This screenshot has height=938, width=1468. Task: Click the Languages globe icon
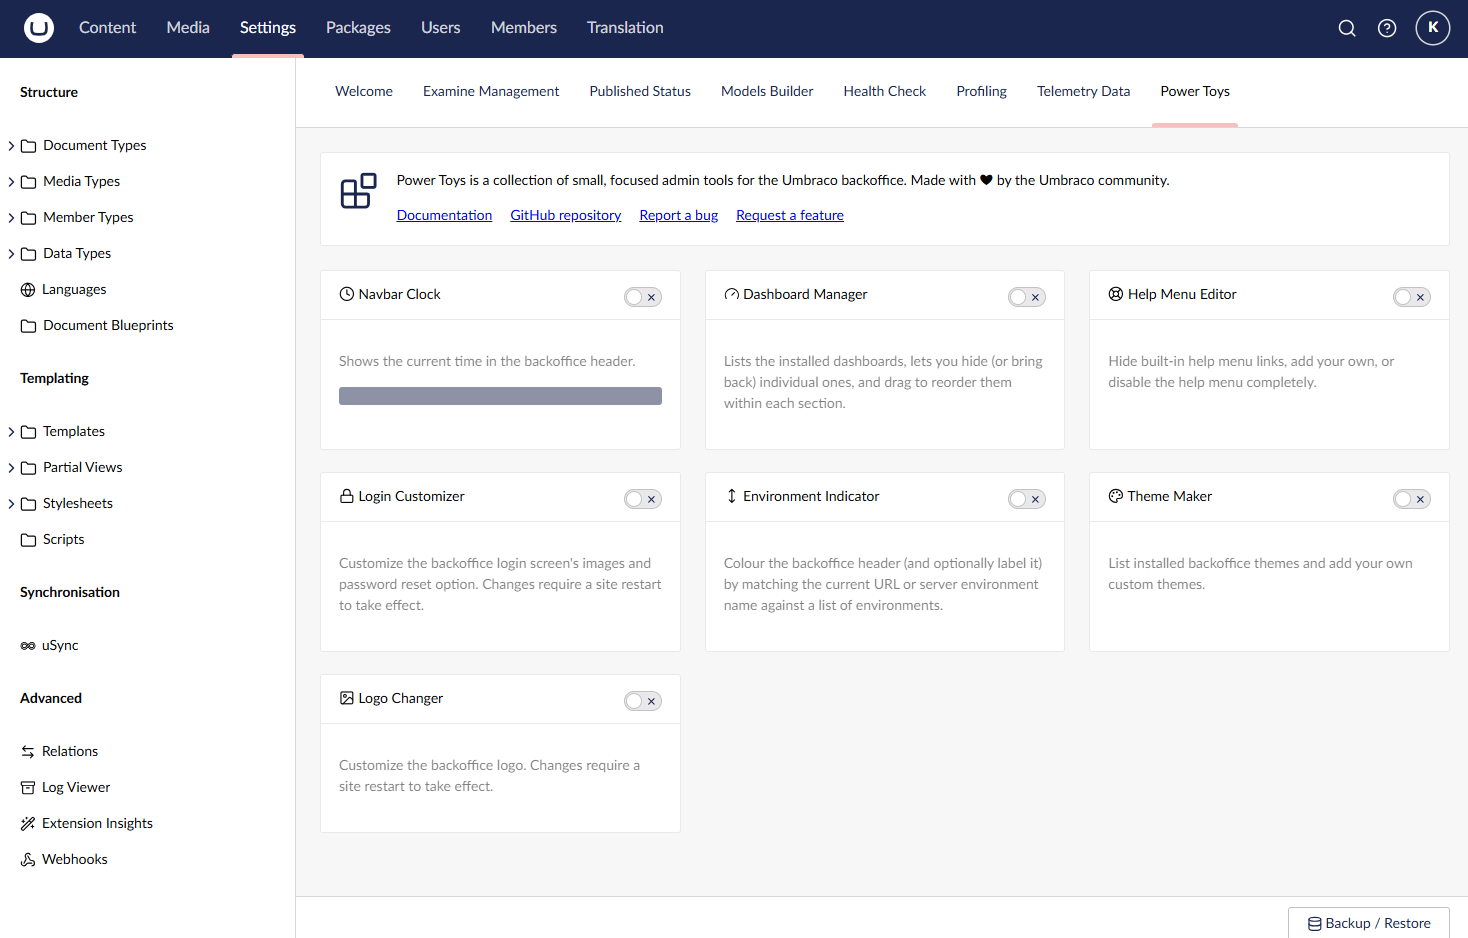[28, 290]
